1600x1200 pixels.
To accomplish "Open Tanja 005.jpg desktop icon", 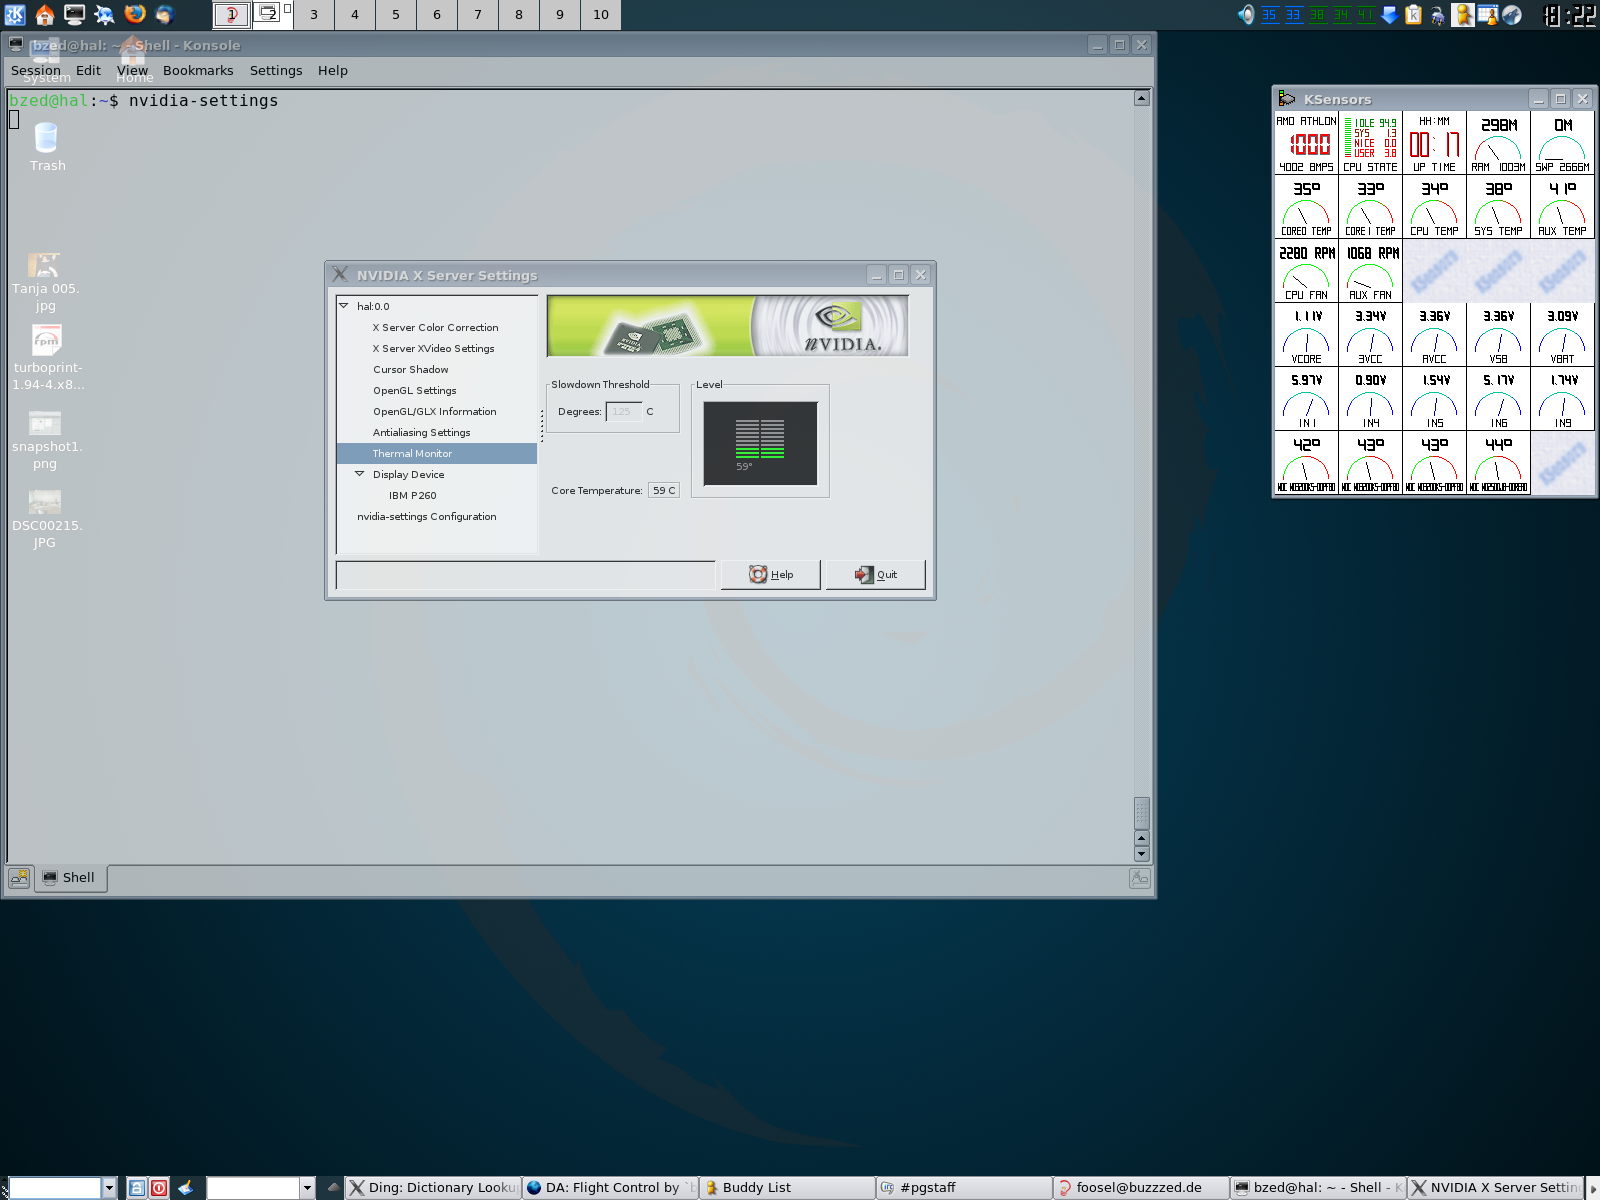I will point(45,281).
